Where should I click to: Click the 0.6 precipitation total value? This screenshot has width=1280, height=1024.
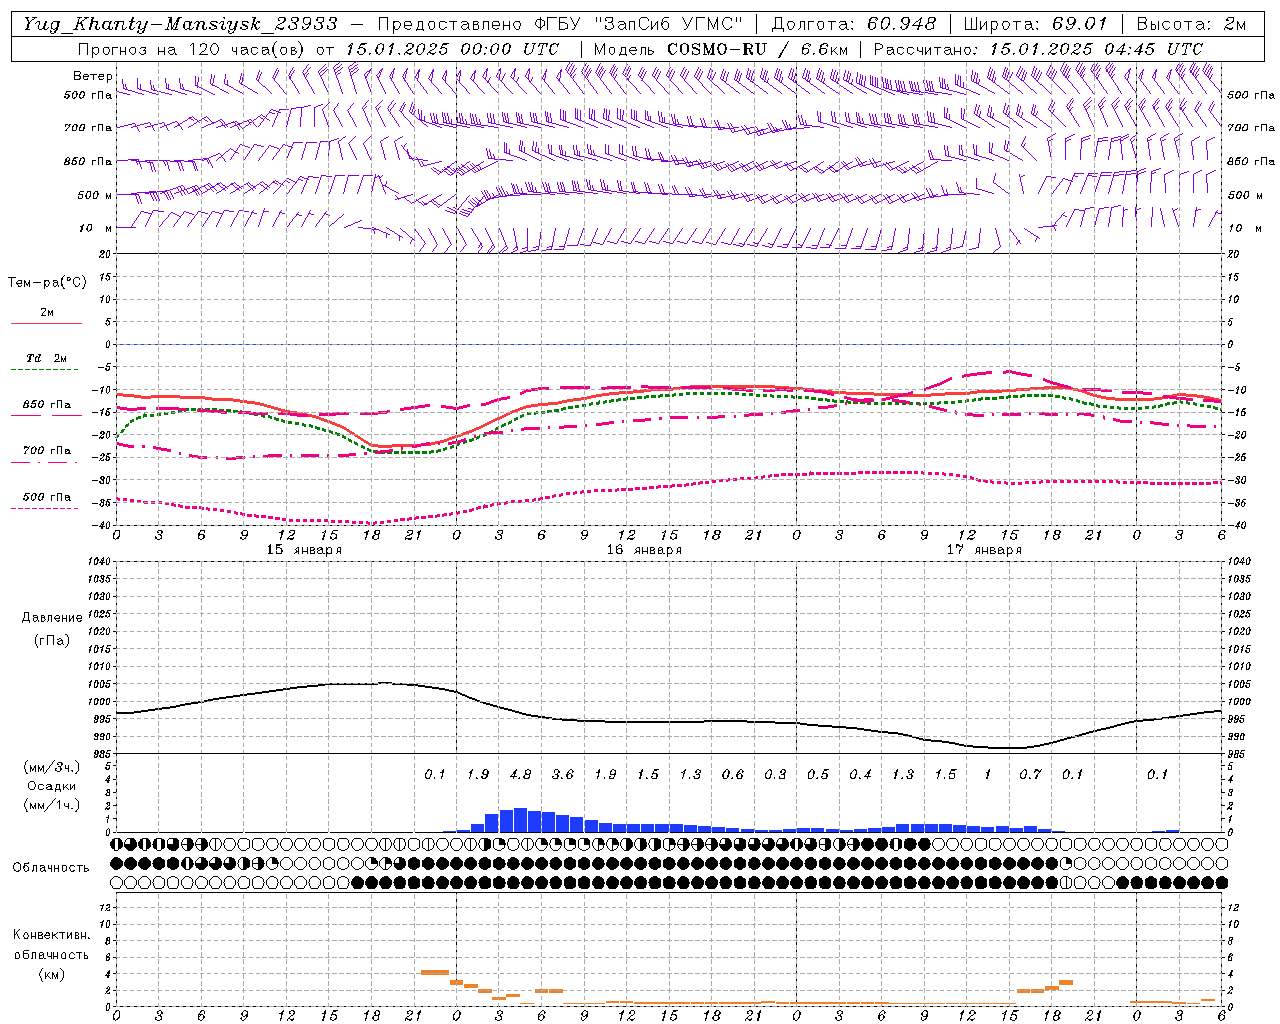tap(733, 775)
